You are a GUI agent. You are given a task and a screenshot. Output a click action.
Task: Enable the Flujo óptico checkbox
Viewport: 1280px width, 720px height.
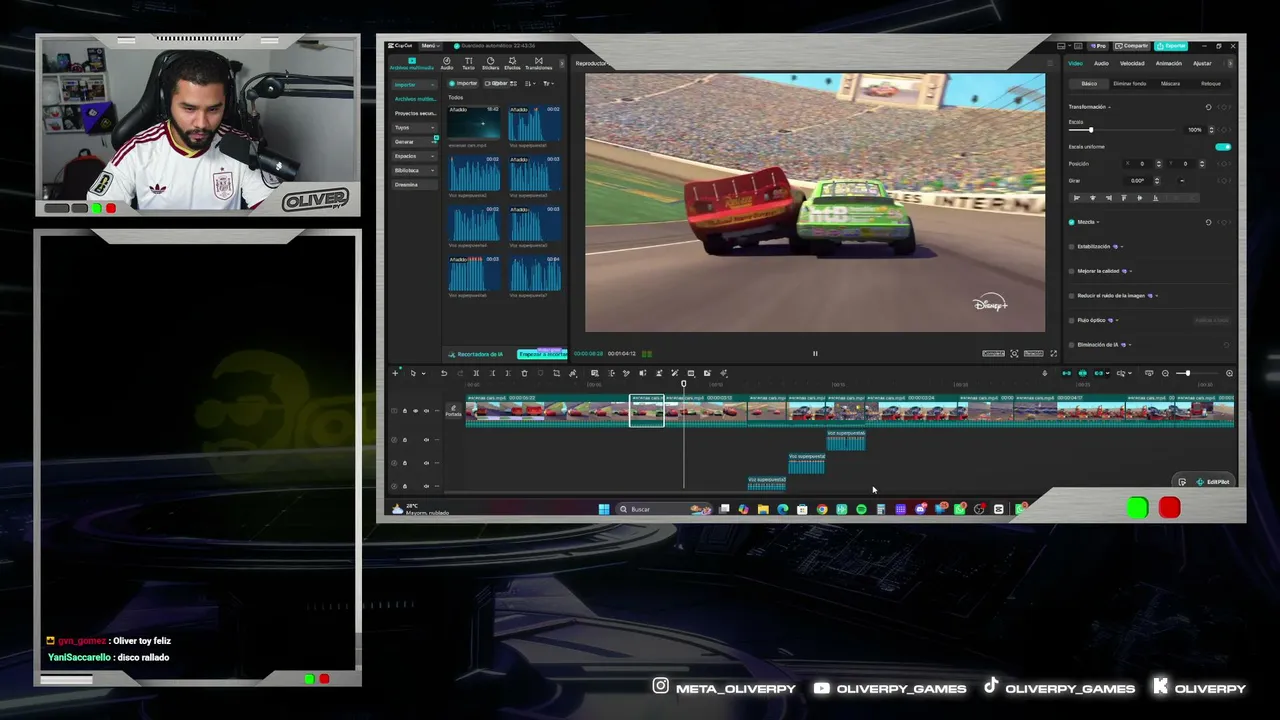[x=1072, y=320]
